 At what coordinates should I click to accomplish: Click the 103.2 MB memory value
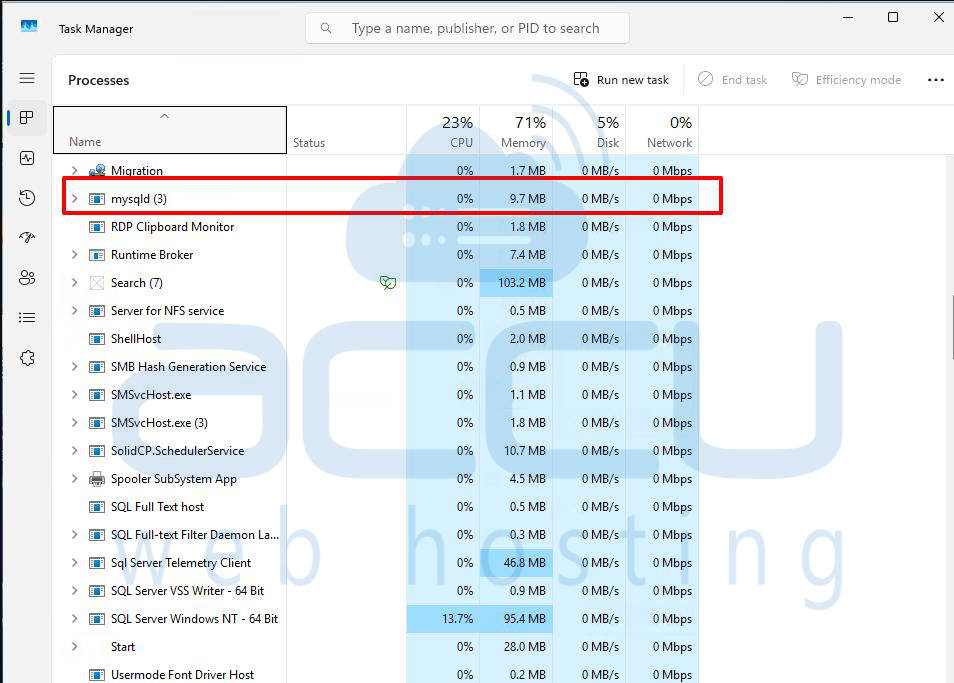coord(521,283)
